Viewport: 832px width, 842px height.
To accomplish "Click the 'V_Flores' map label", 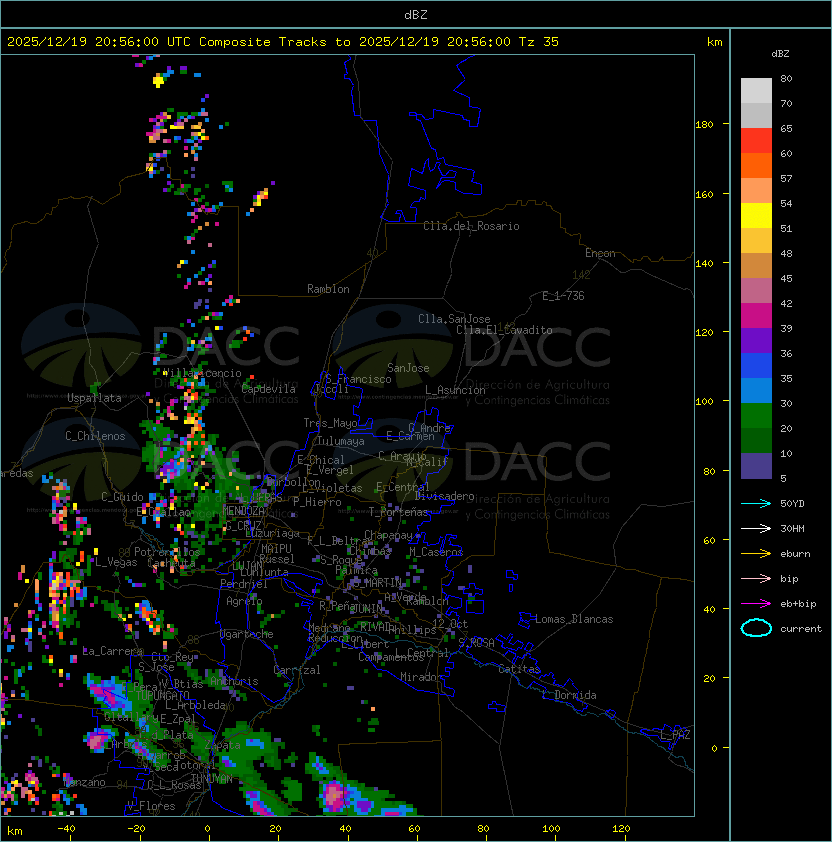I will (x=151, y=806).
